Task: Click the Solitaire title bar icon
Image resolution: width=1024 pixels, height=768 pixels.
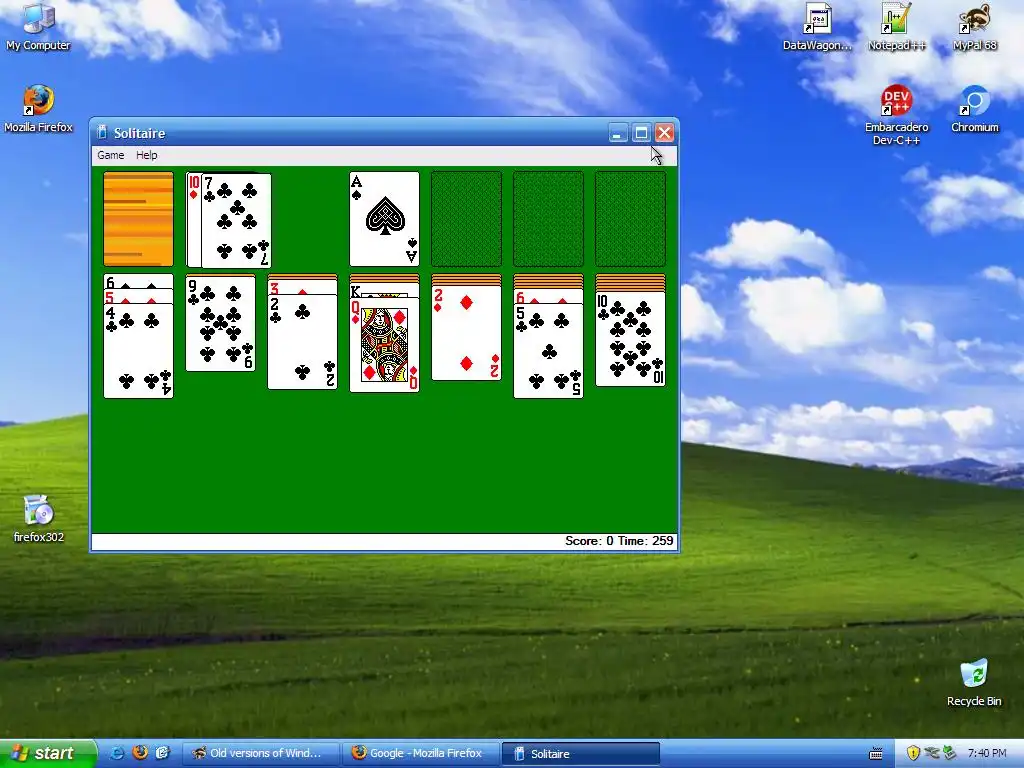Action: [102, 133]
